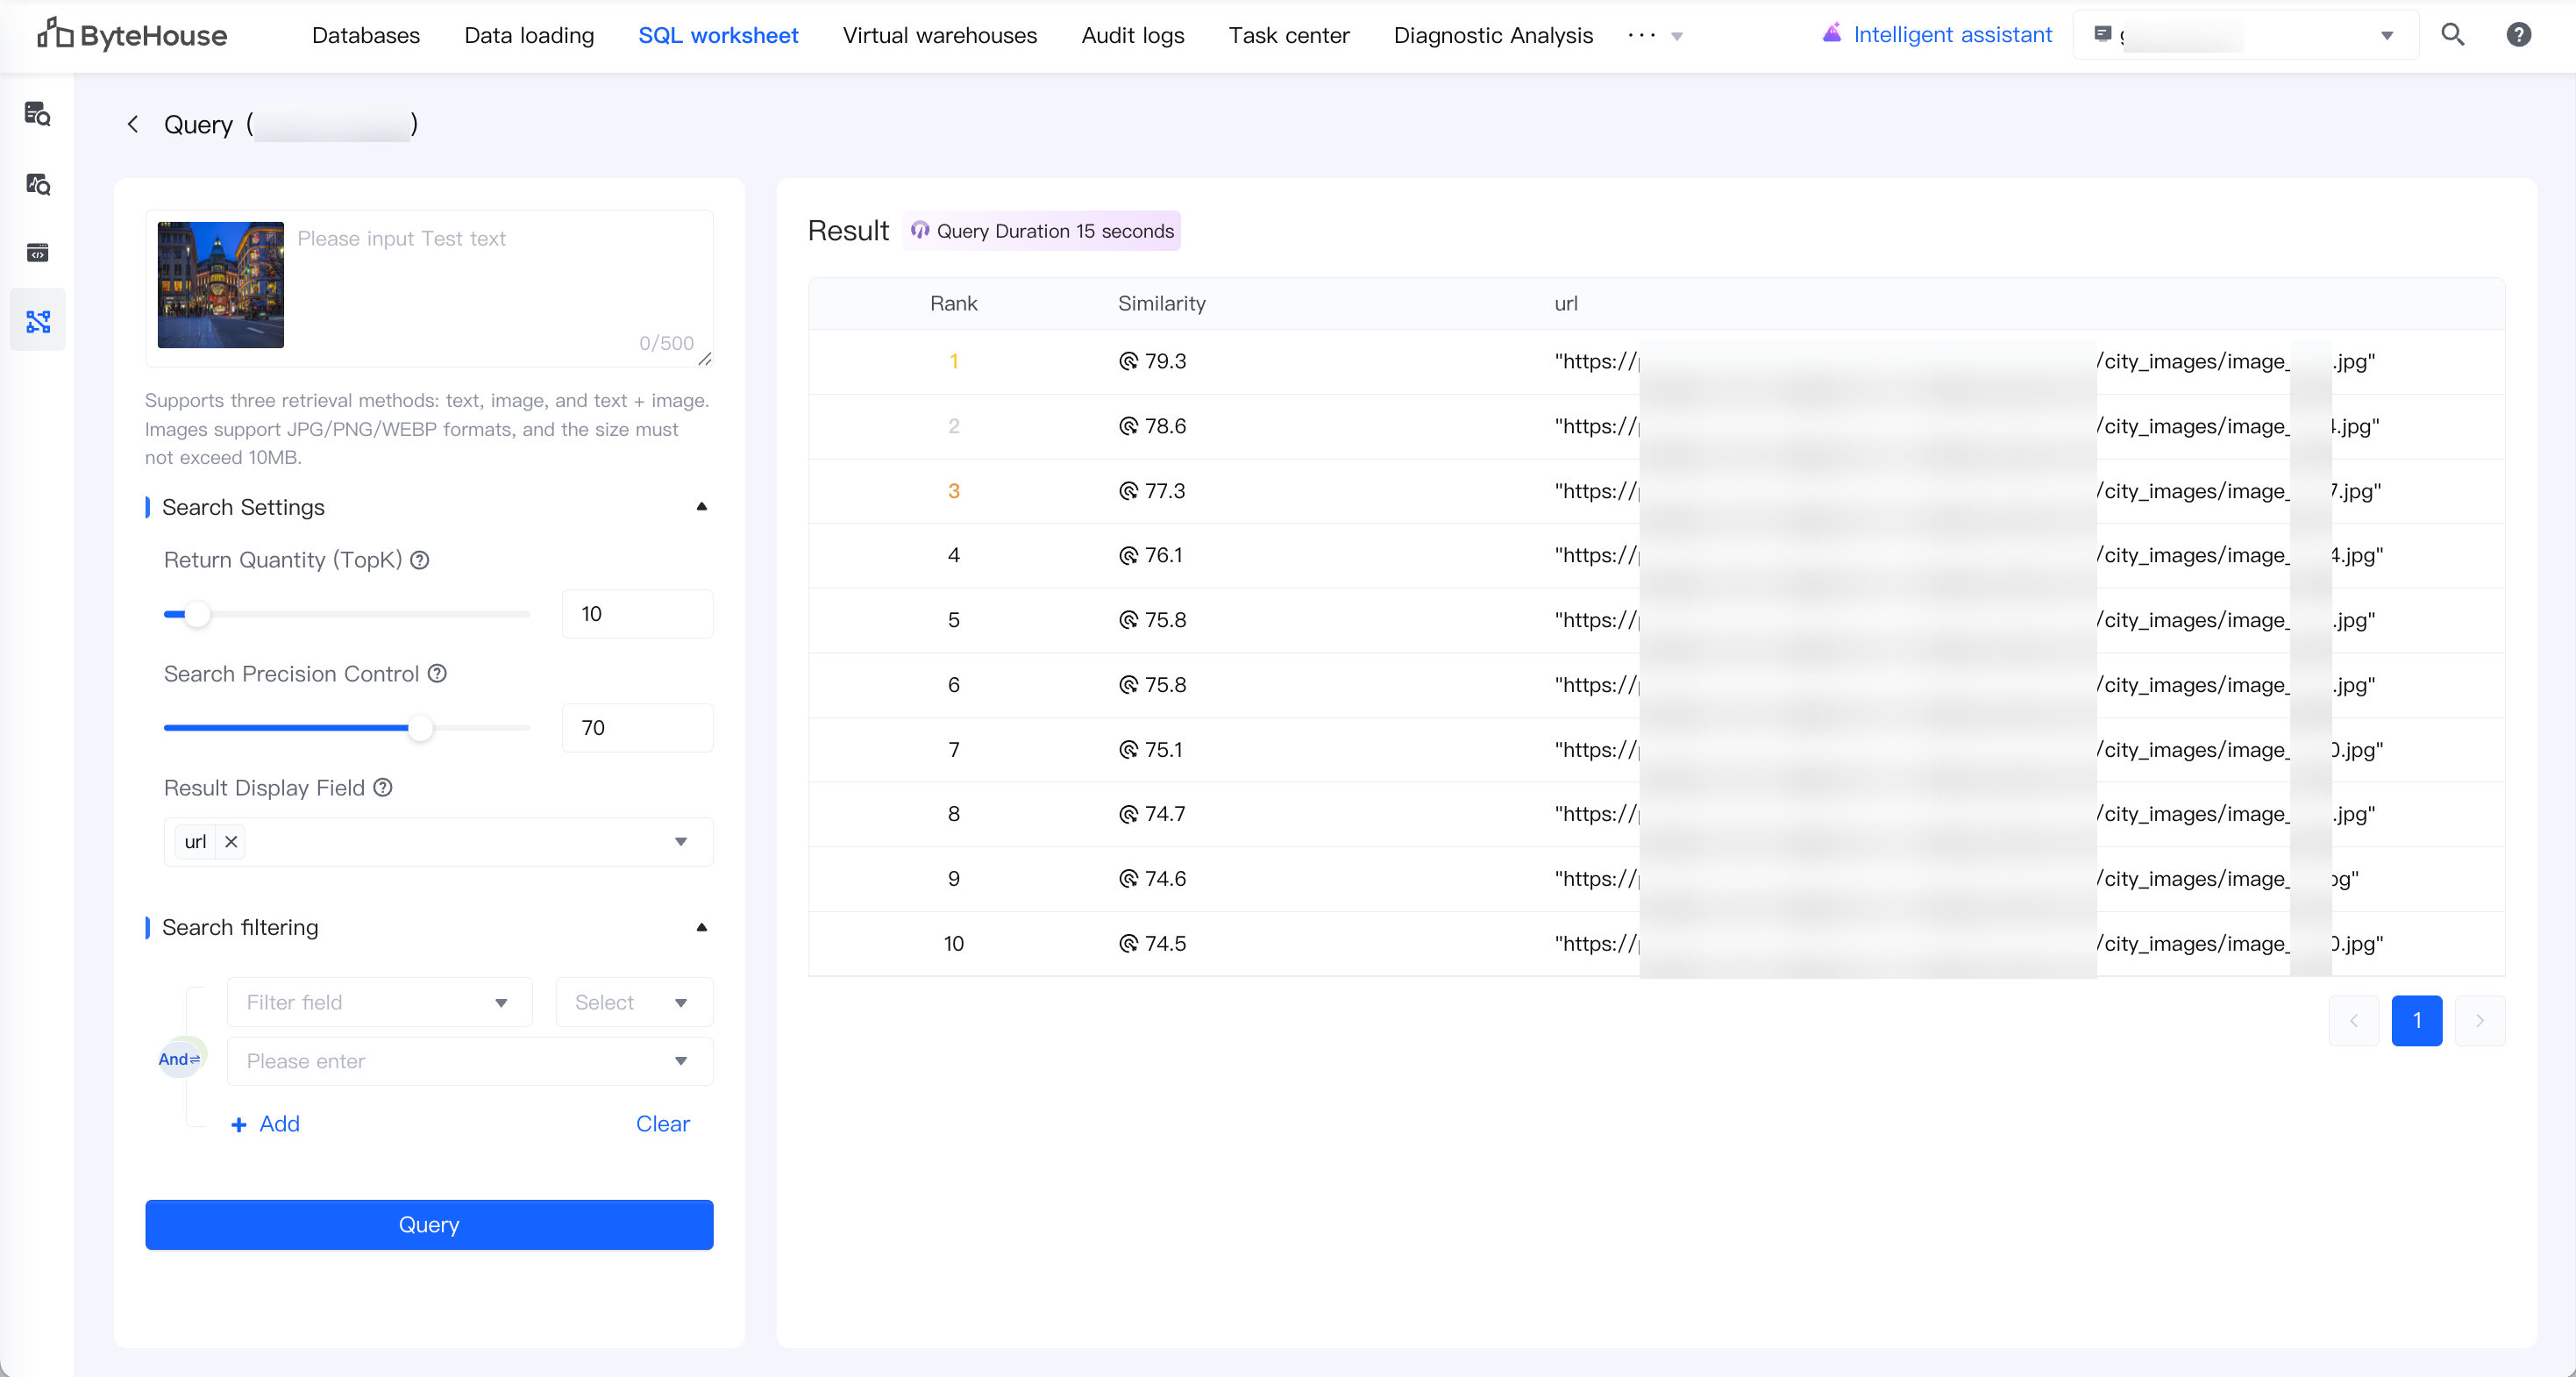Screen dimensions: 2576x1377
Task: Expand the more menu ellipsis in navbar
Action: pyautogui.click(x=1655, y=36)
